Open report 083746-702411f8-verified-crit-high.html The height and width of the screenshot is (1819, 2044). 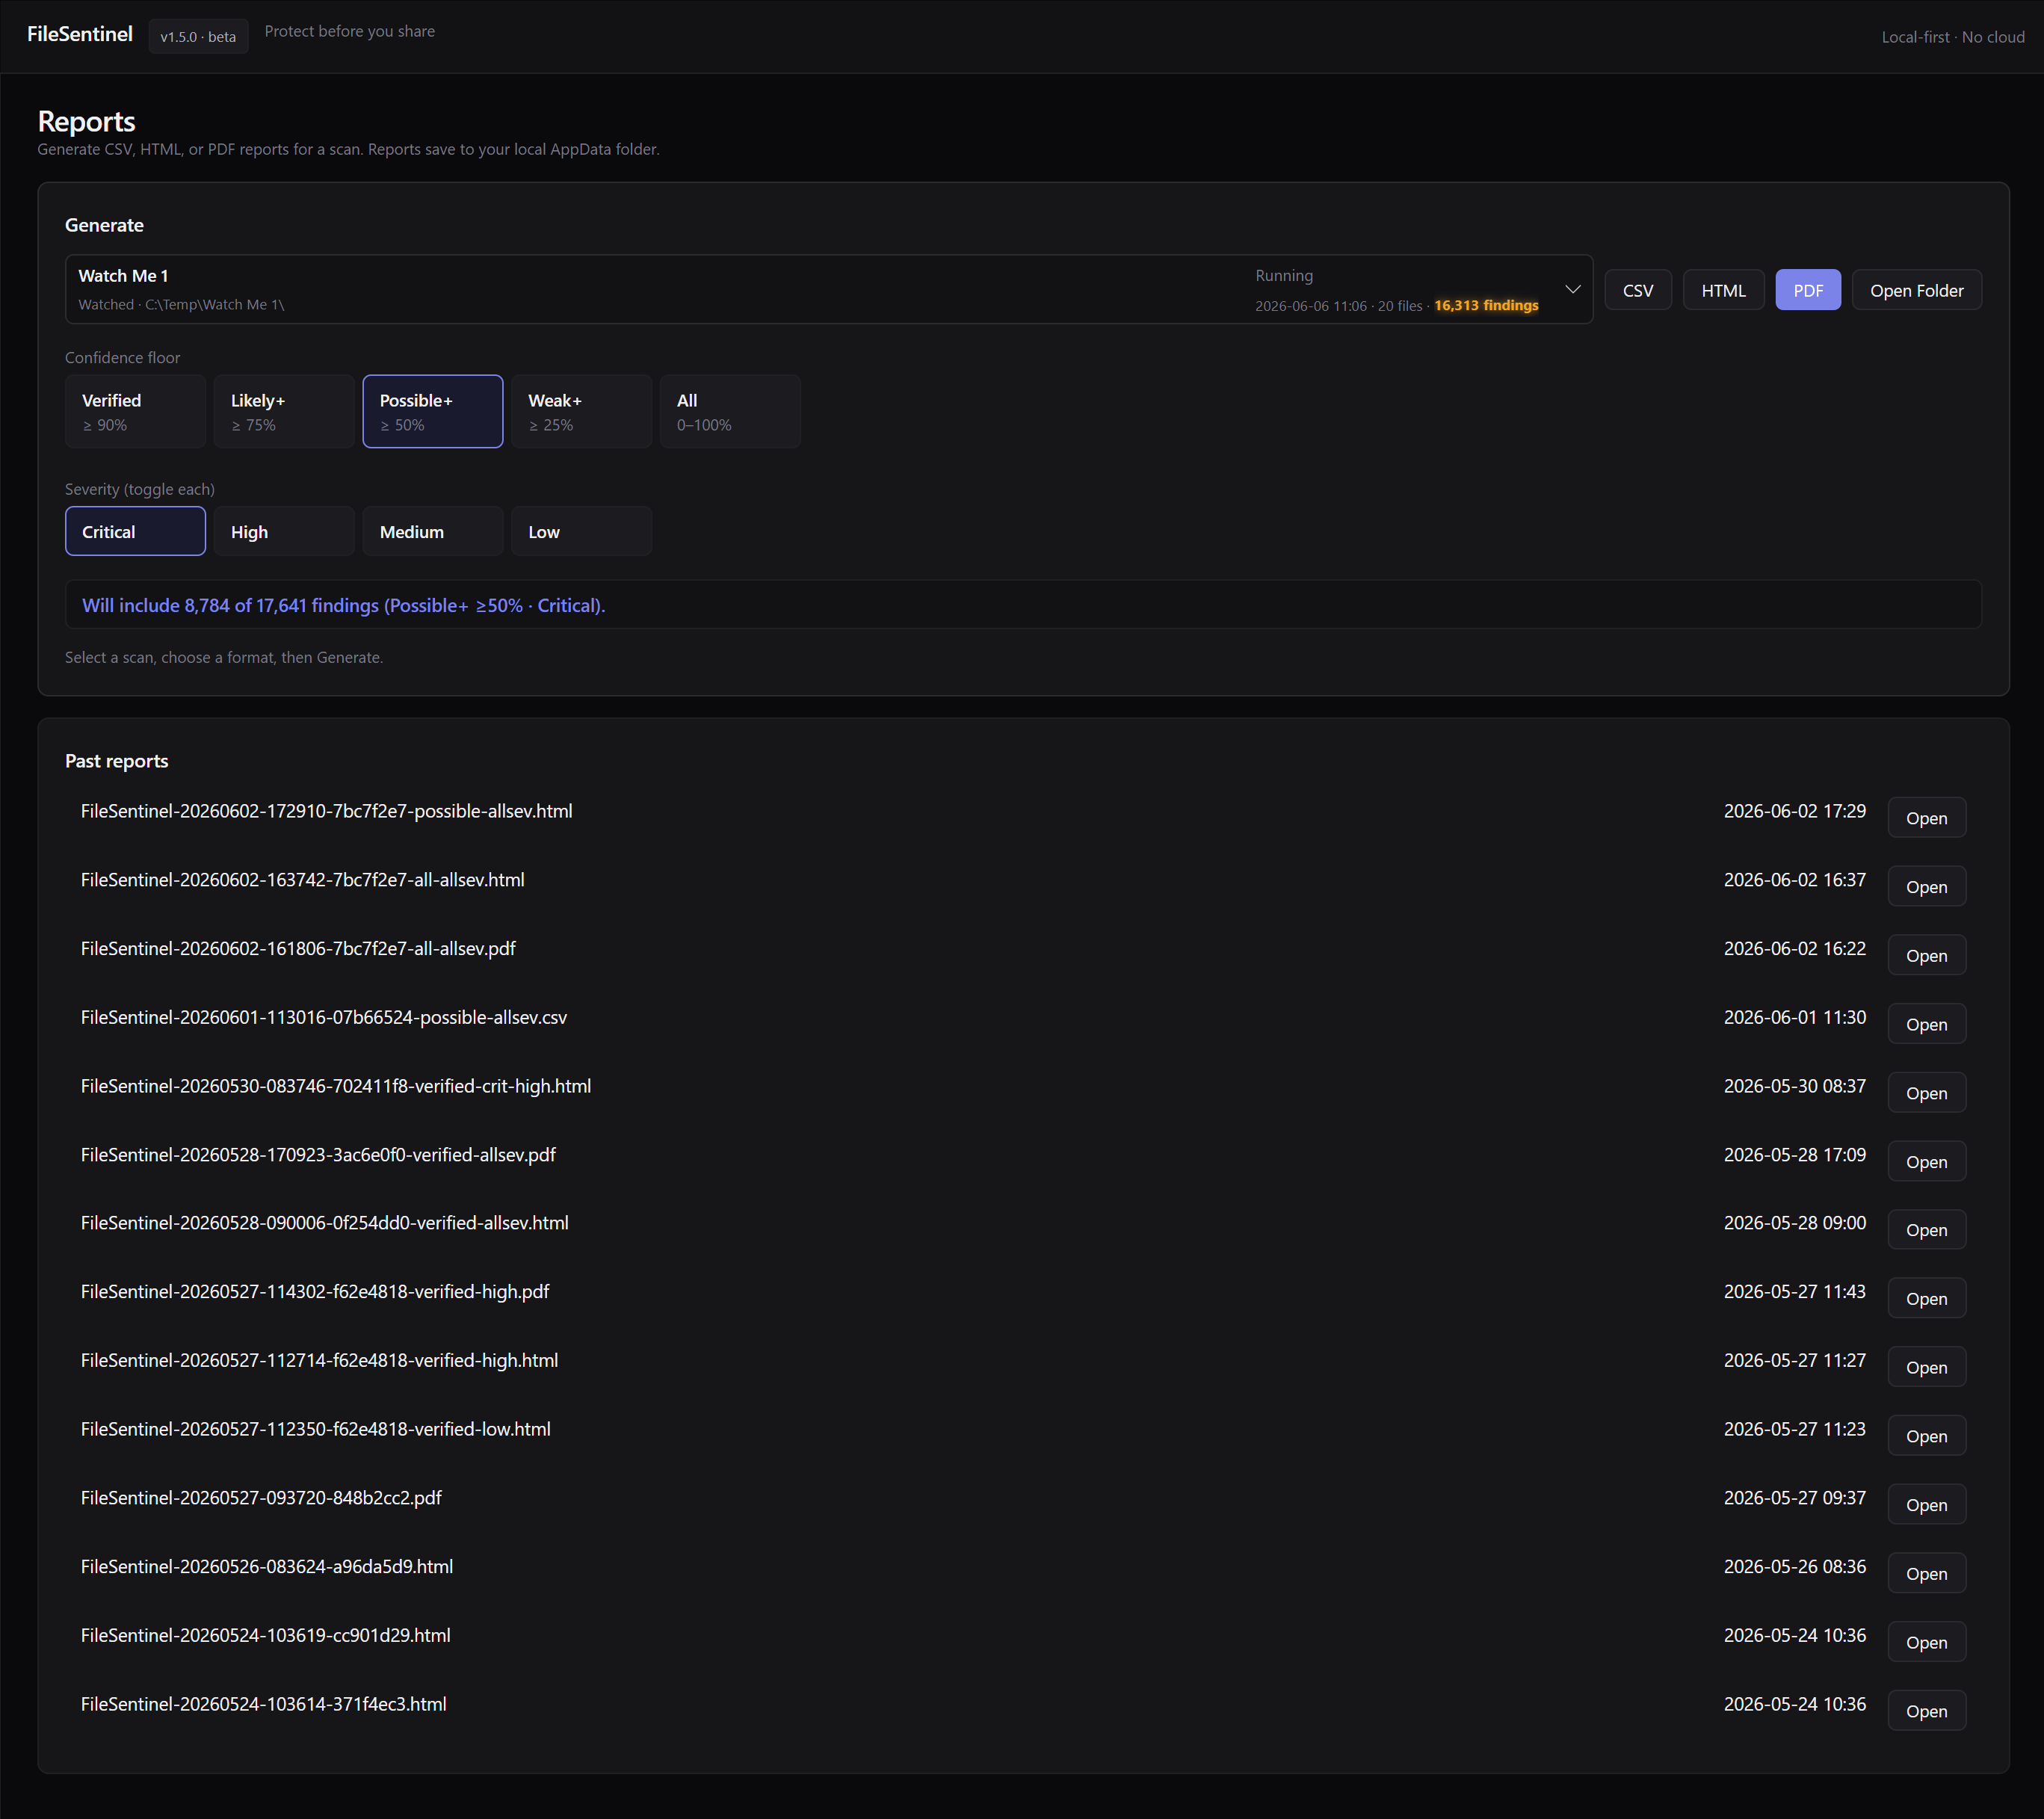click(x=1926, y=1093)
